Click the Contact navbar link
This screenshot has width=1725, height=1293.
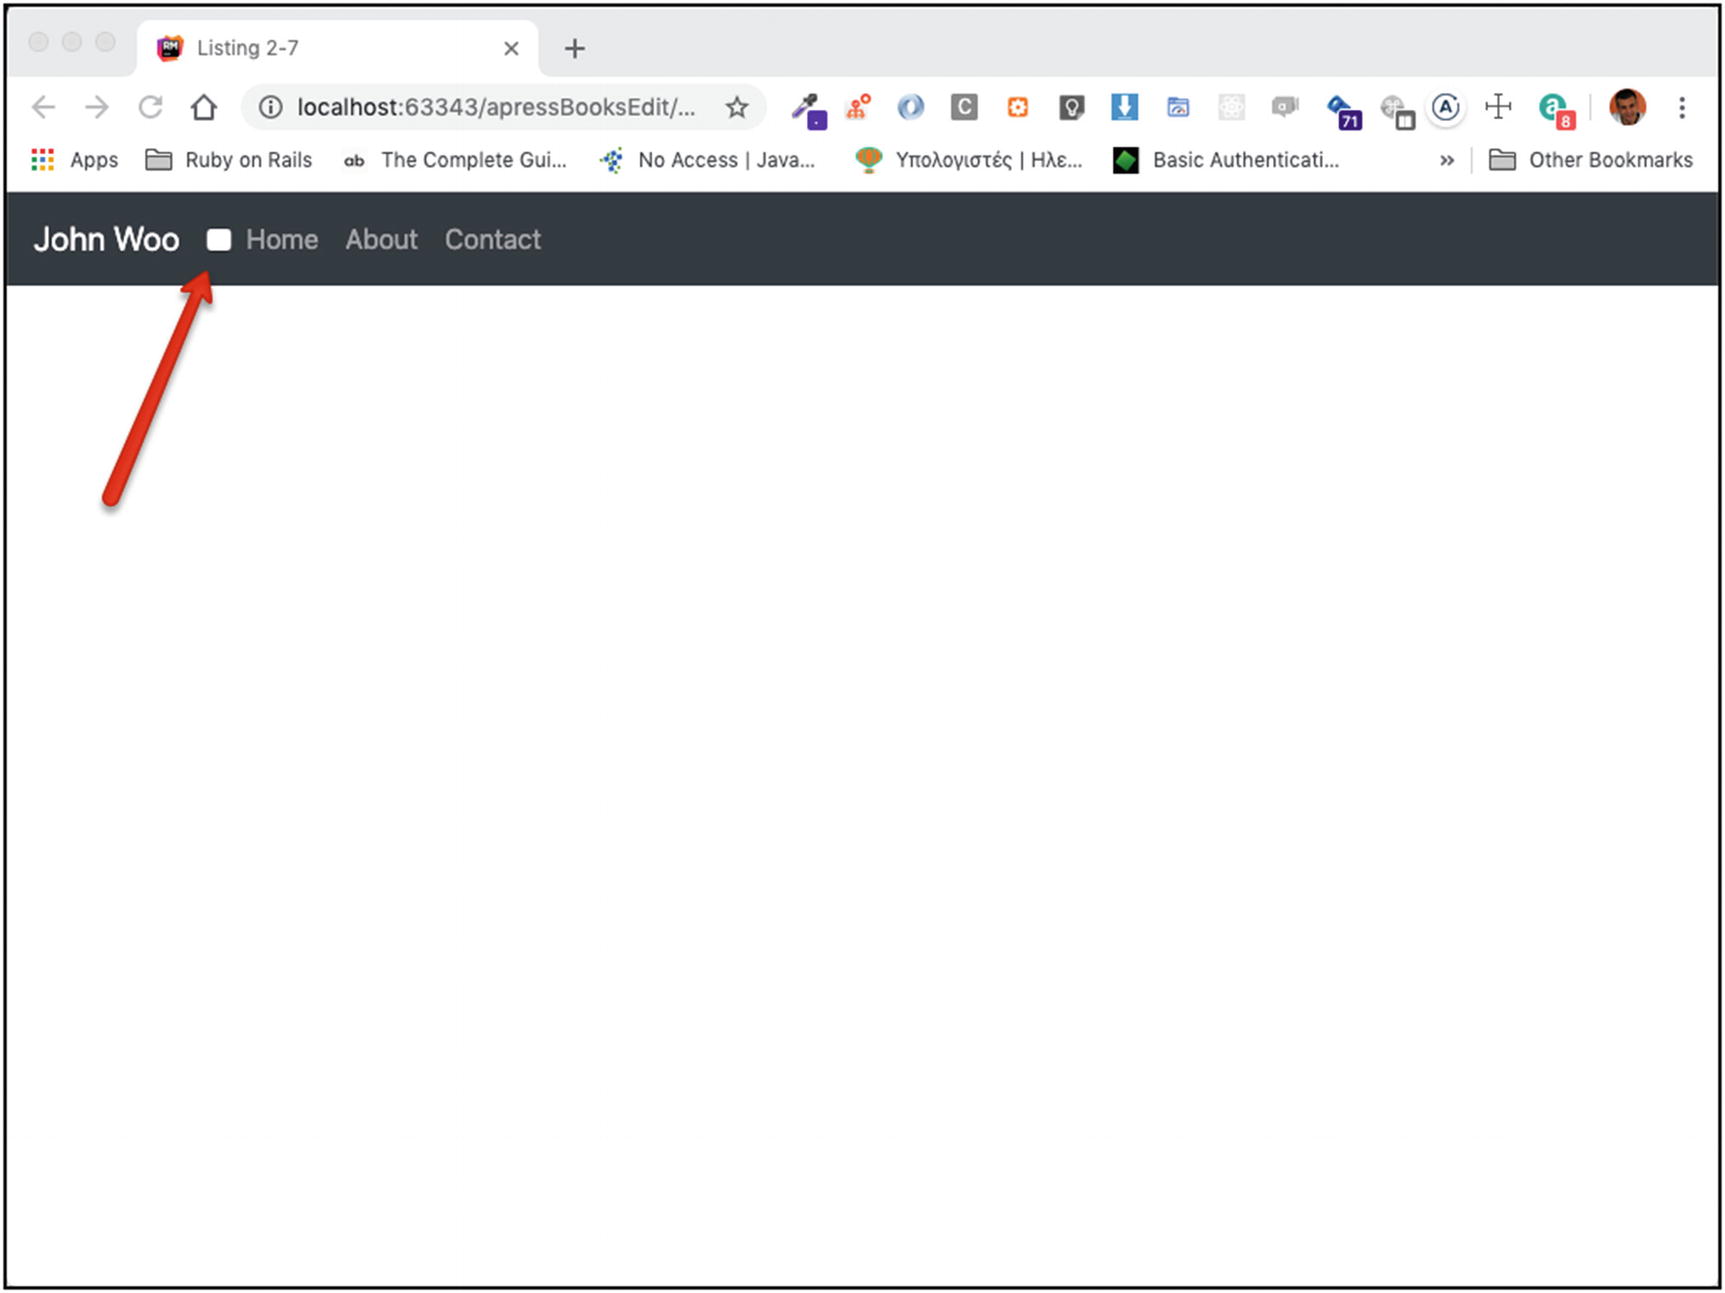[492, 240]
